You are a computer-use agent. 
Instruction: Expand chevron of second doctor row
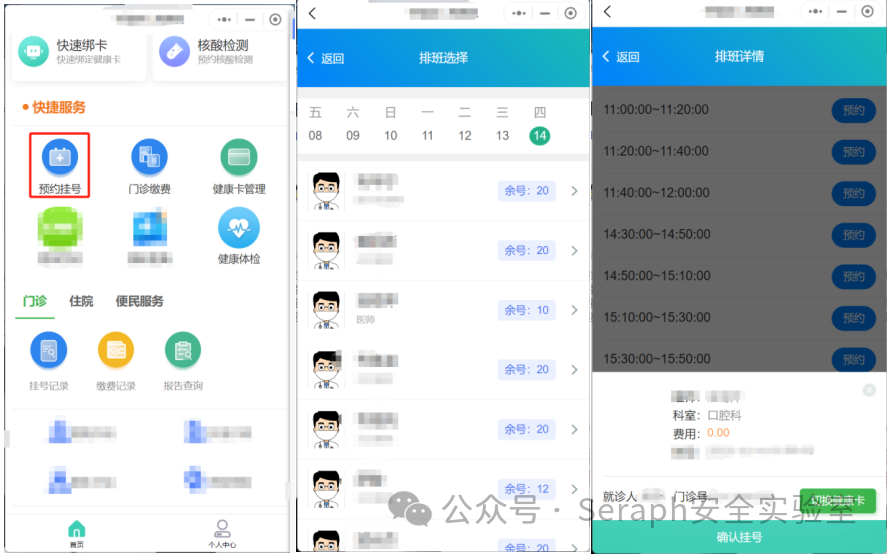(x=574, y=250)
